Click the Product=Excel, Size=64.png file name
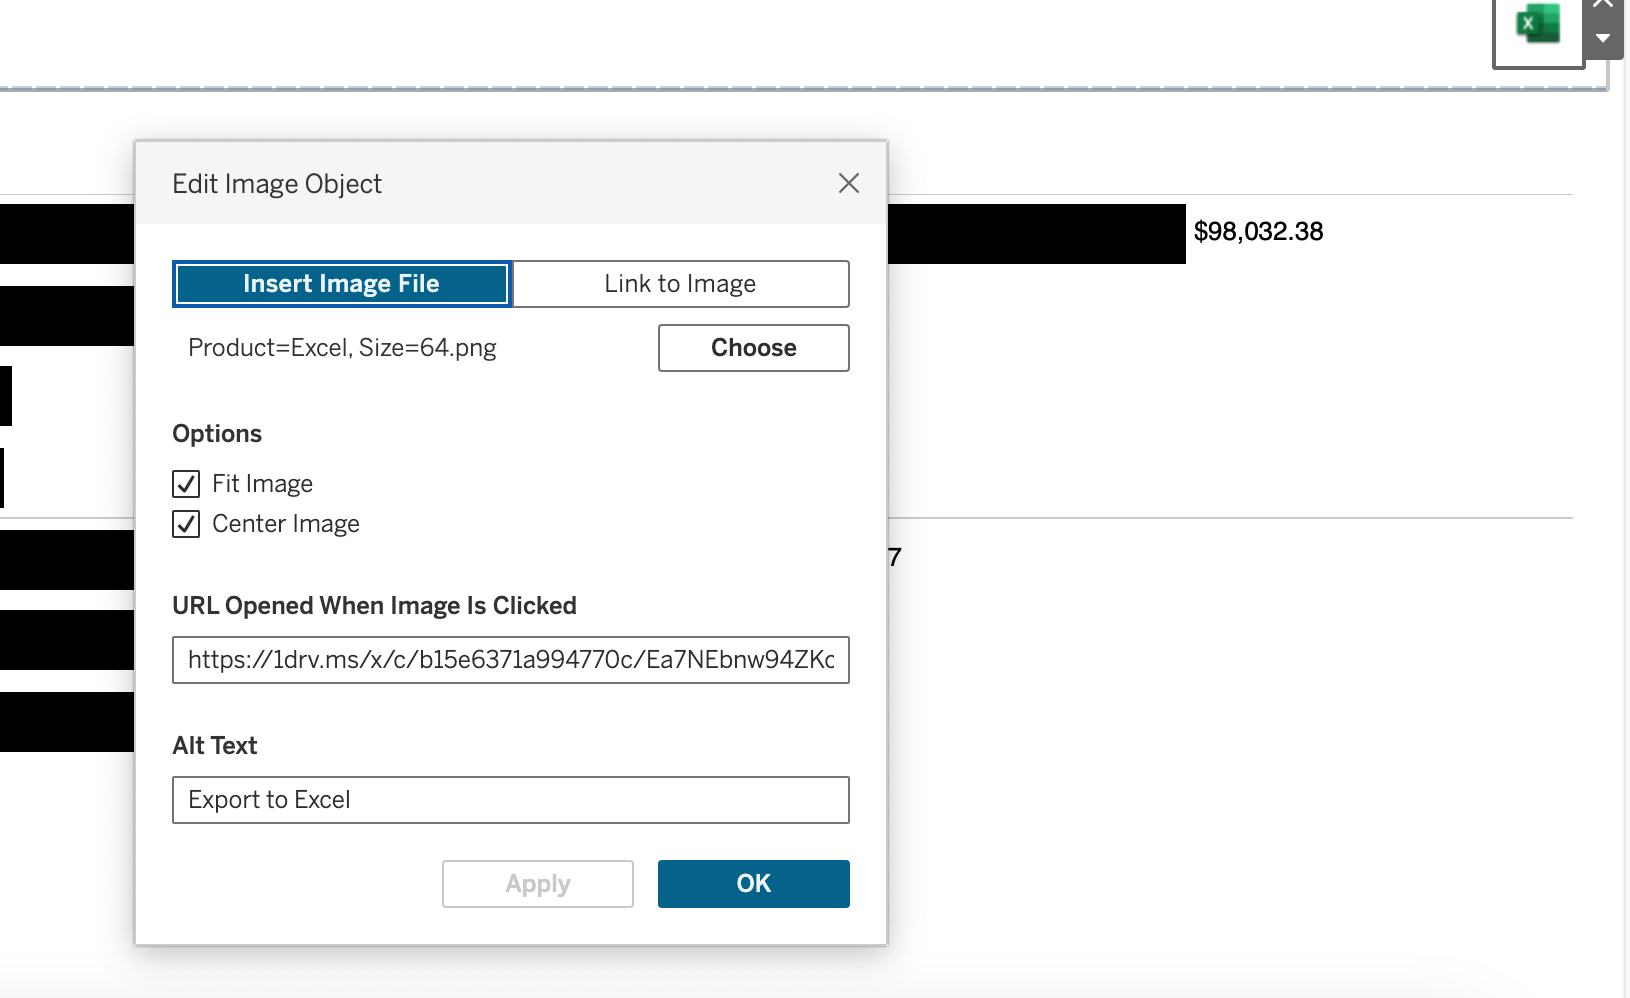The width and height of the screenshot is (1630, 998). coord(342,348)
